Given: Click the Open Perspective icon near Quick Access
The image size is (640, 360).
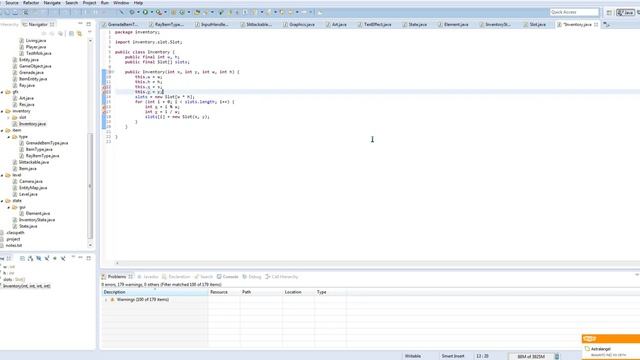Looking at the screenshot, I should click(x=609, y=13).
